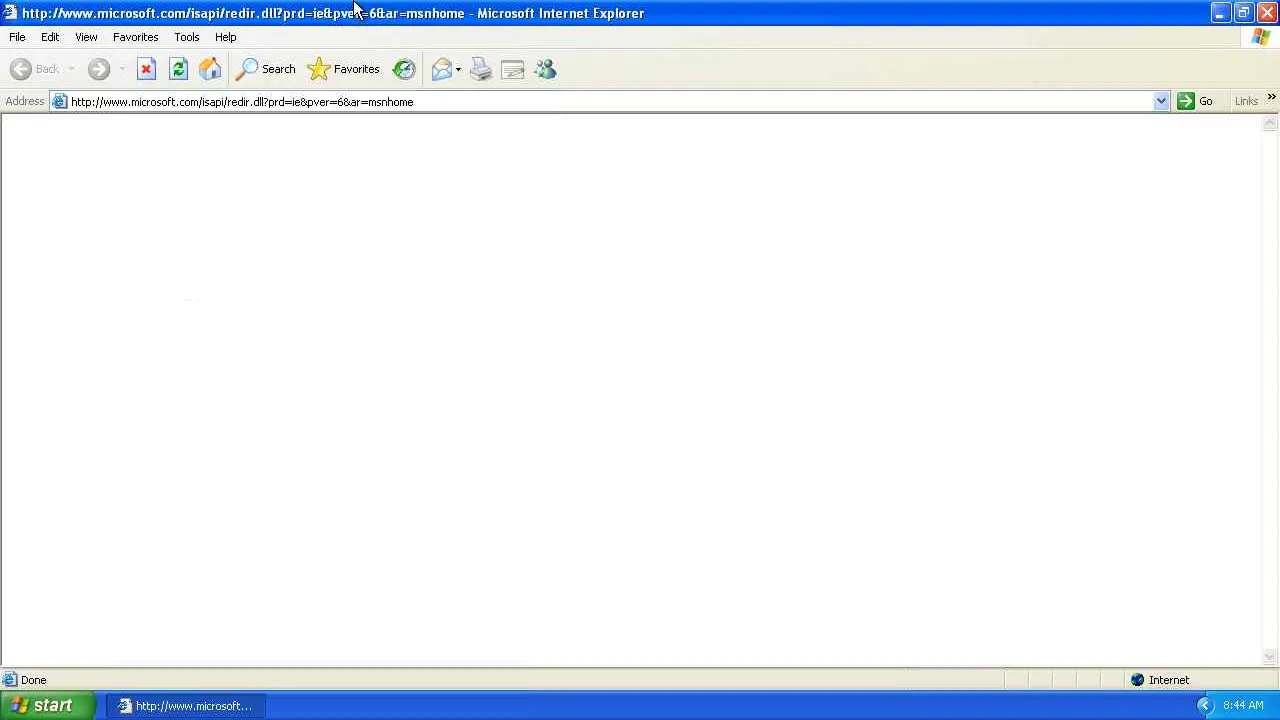Restore down the Internet Explorer window
The height and width of the screenshot is (720, 1280).
1243,13
